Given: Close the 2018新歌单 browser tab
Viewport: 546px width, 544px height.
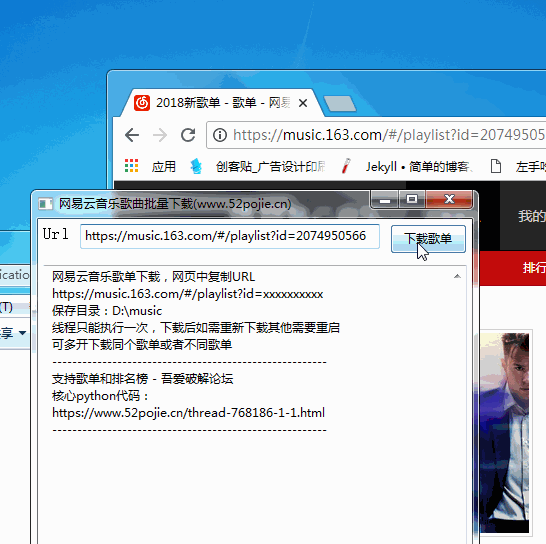Looking at the screenshot, I should pyautogui.click(x=303, y=103).
